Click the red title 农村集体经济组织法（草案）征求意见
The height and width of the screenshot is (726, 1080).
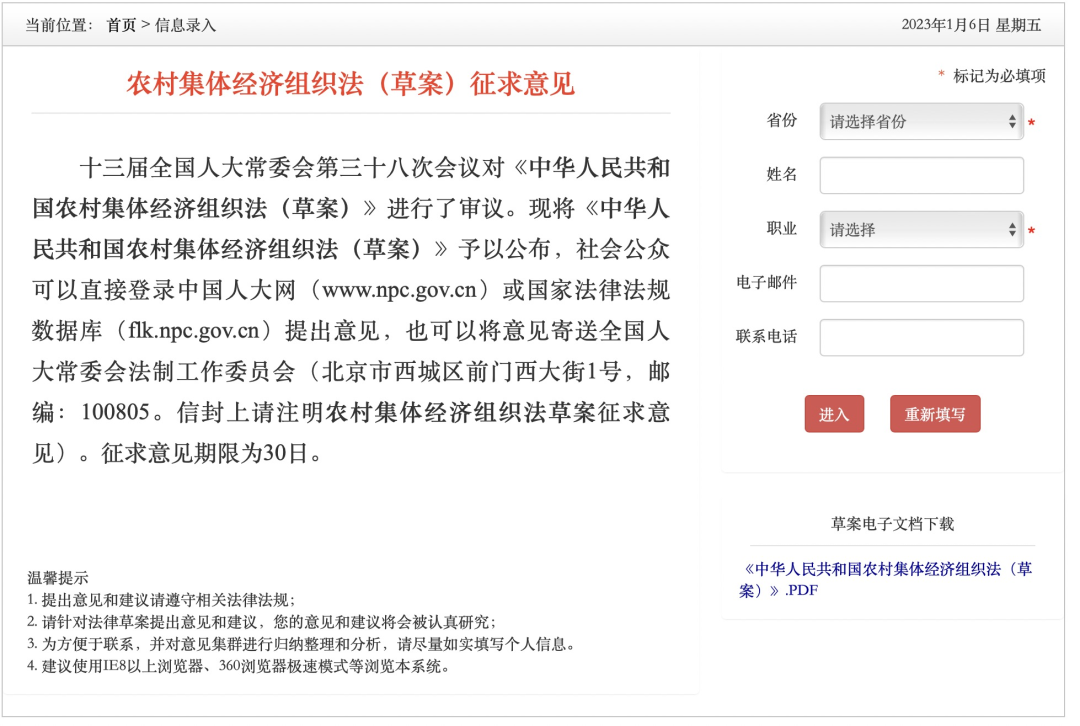(x=350, y=84)
